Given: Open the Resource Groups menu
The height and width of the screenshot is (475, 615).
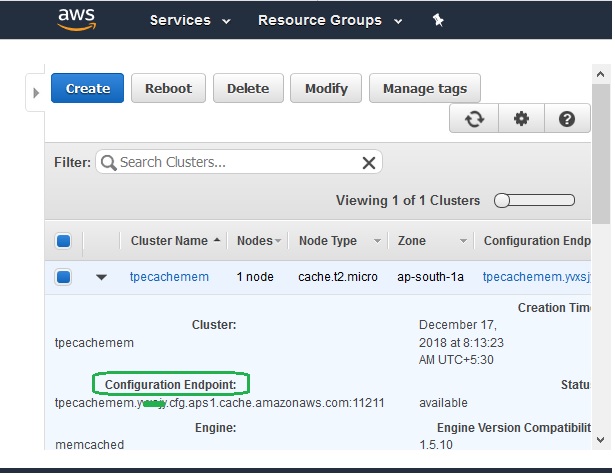Looking at the screenshot, I should point(329,20).
